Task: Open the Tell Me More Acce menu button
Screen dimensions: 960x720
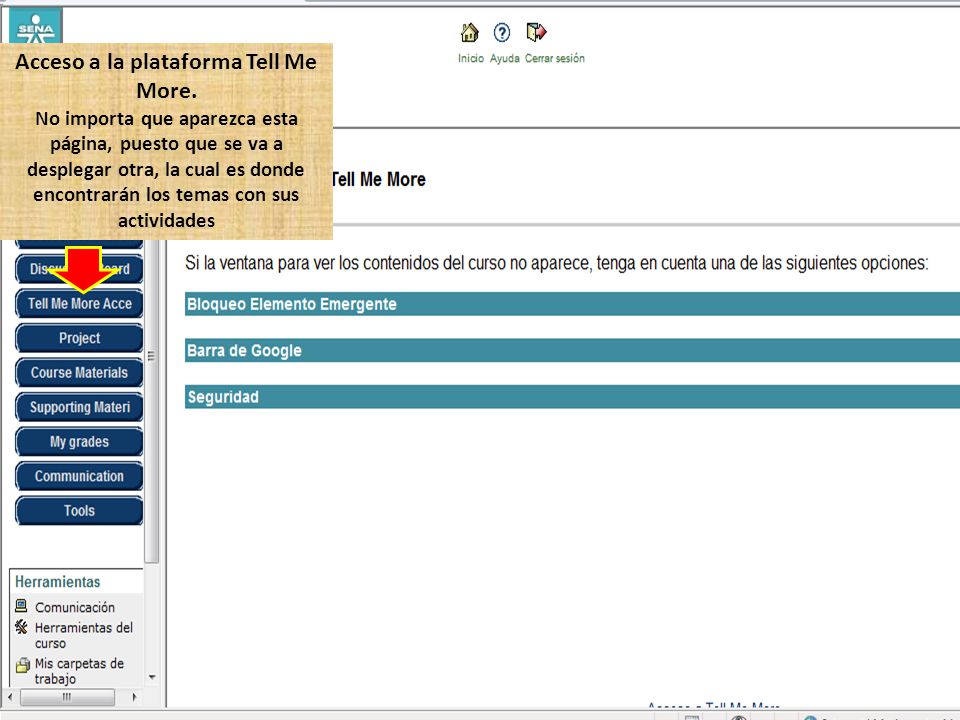Action: 79,304
